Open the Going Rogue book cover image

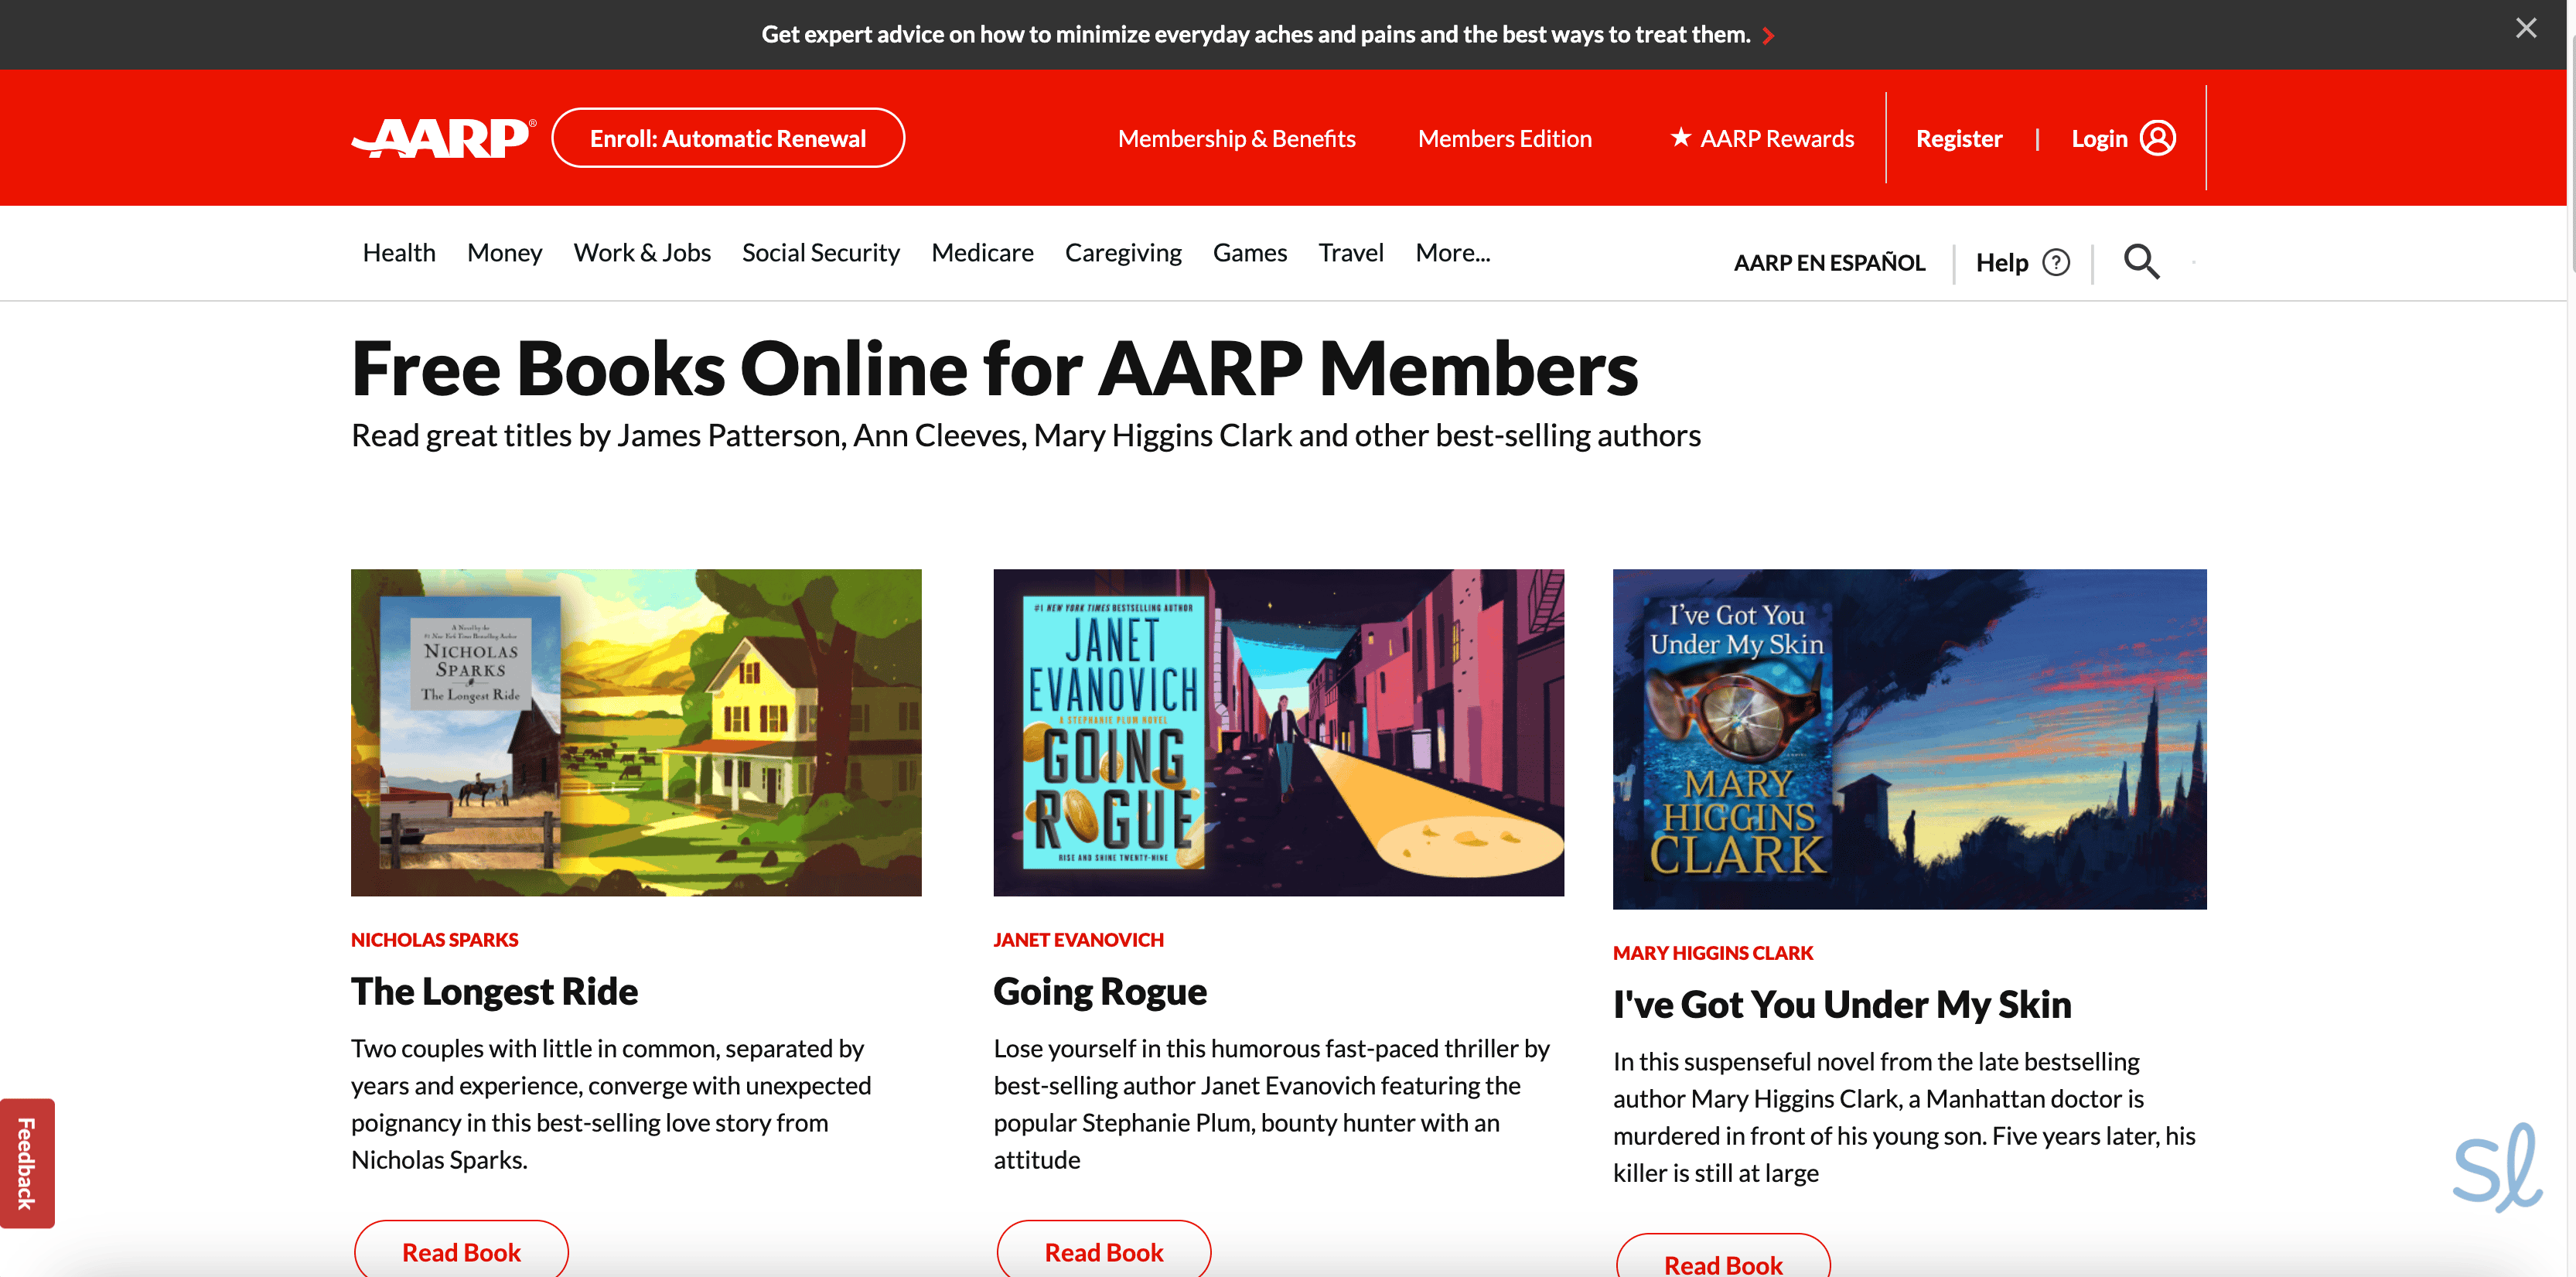tap(1277, 732)
